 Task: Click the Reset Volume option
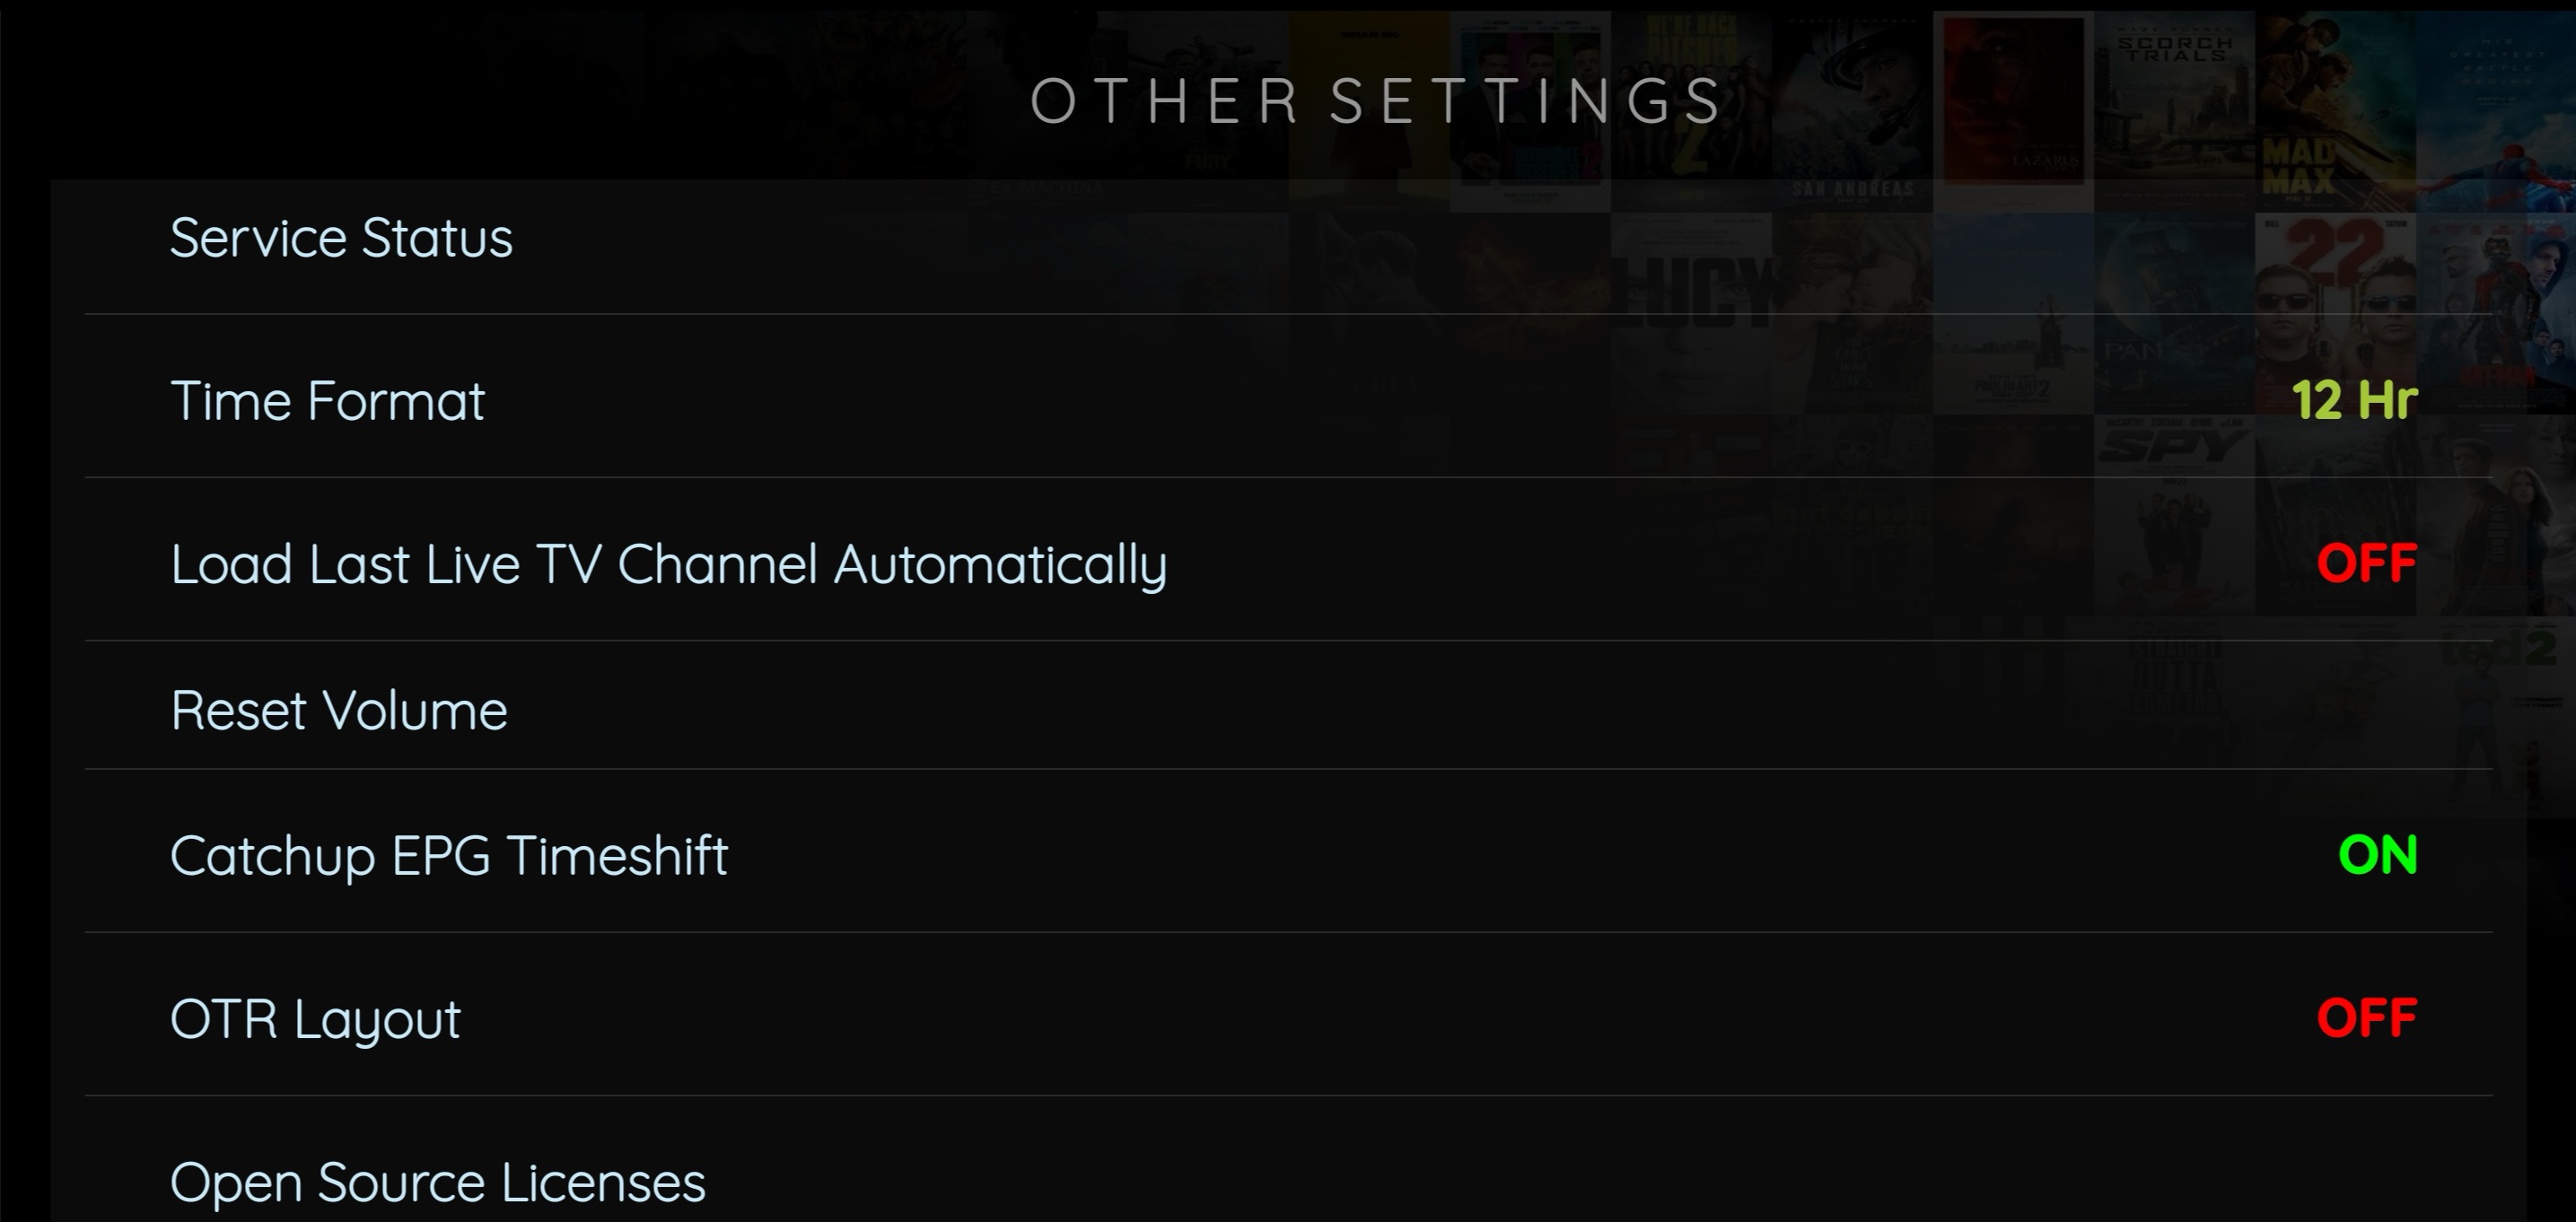[x=339, y=711]
